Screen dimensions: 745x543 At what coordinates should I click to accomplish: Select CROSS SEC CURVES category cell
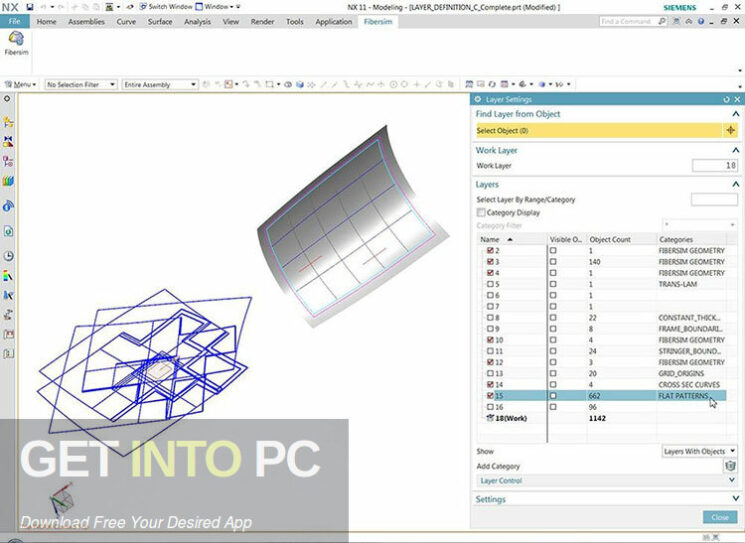pyautogui.click(x=689, y=384)
